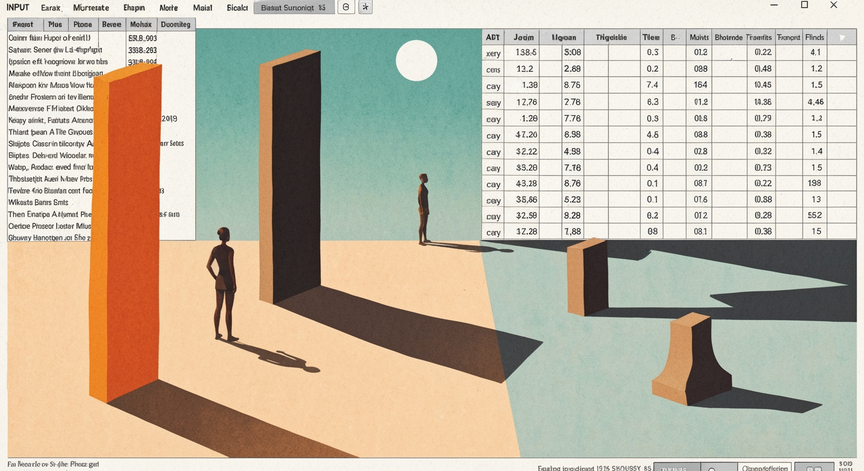Click the cell value 7,88
The height and width of the screenshot is (471, 864).
pos(572,231)
